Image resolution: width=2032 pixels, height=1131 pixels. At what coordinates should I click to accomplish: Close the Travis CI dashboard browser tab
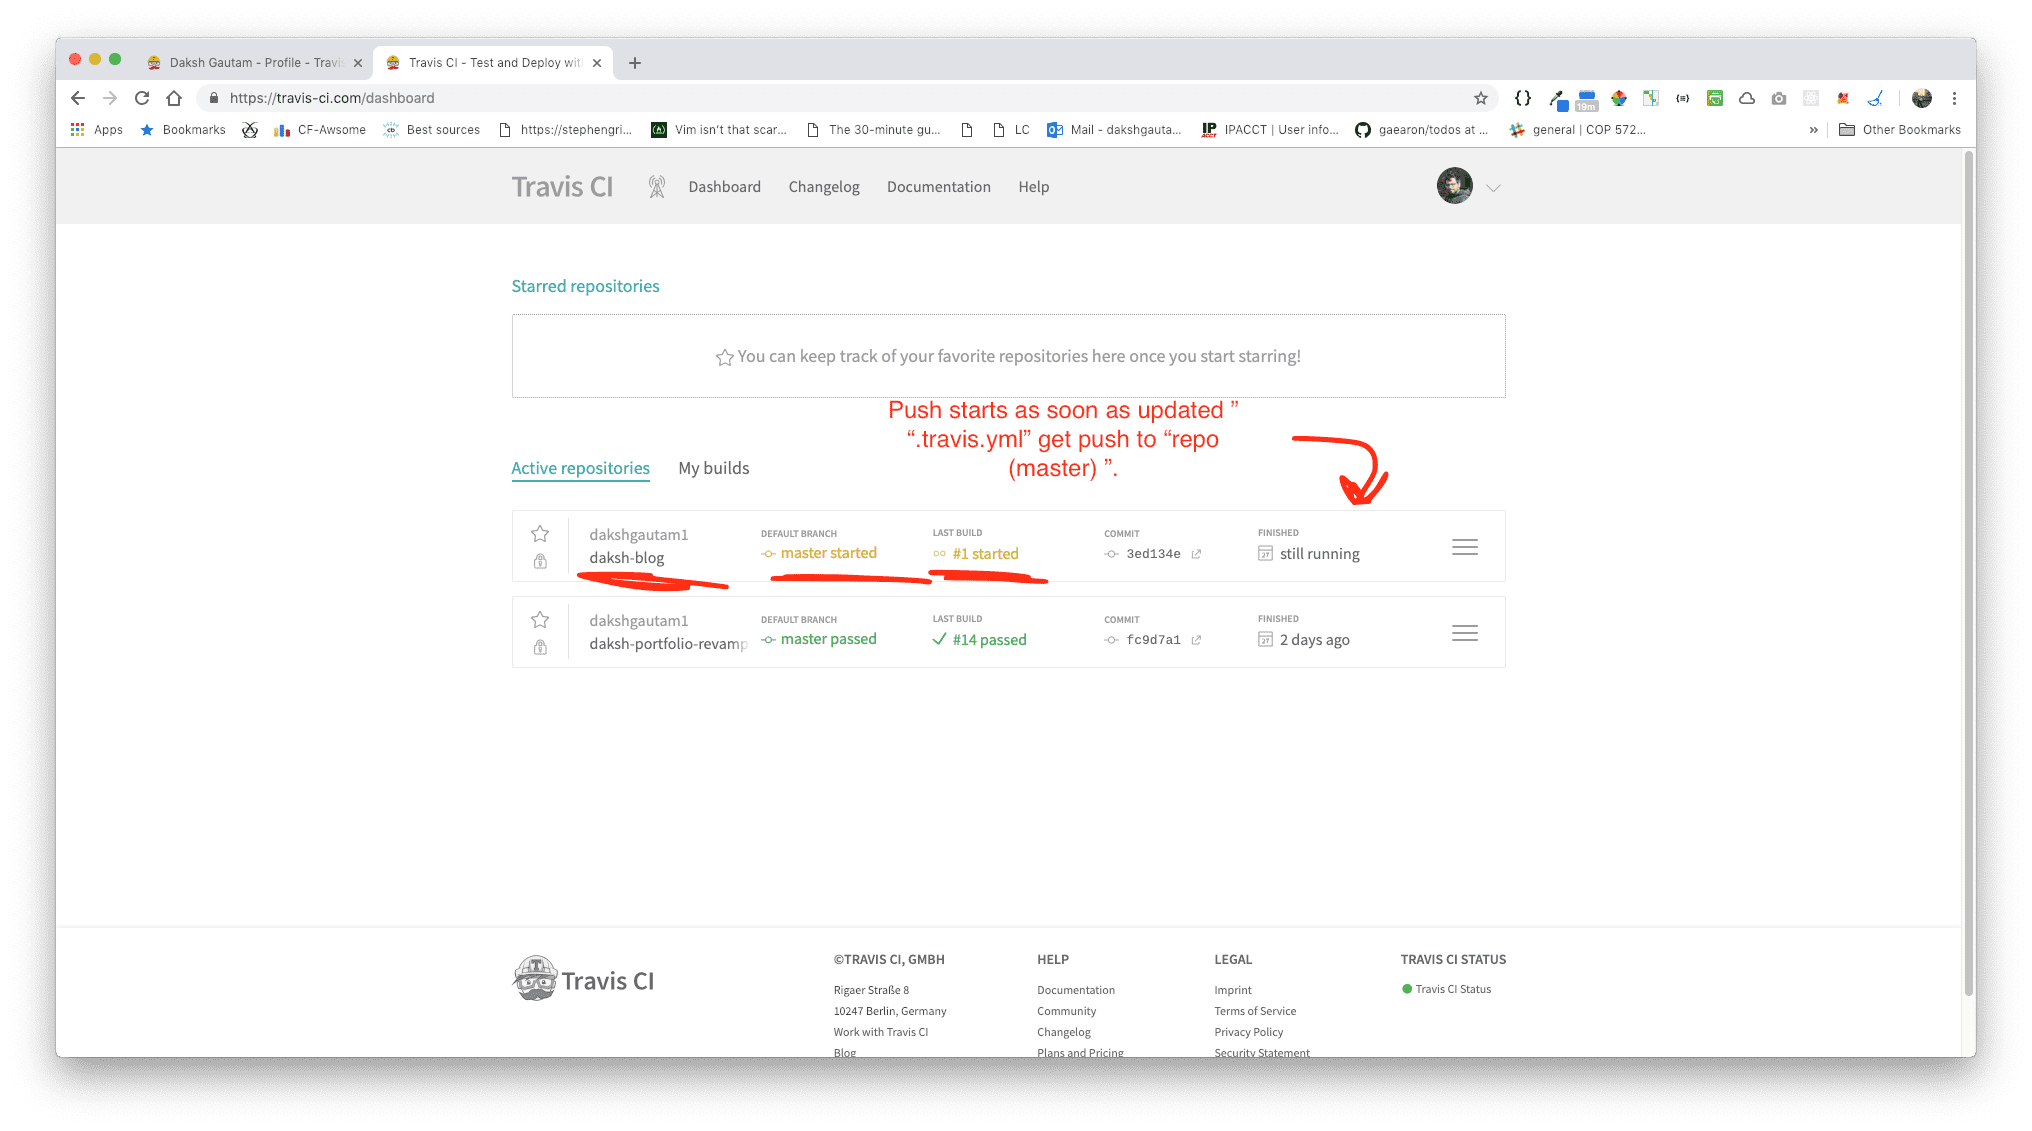coord(597,63)
